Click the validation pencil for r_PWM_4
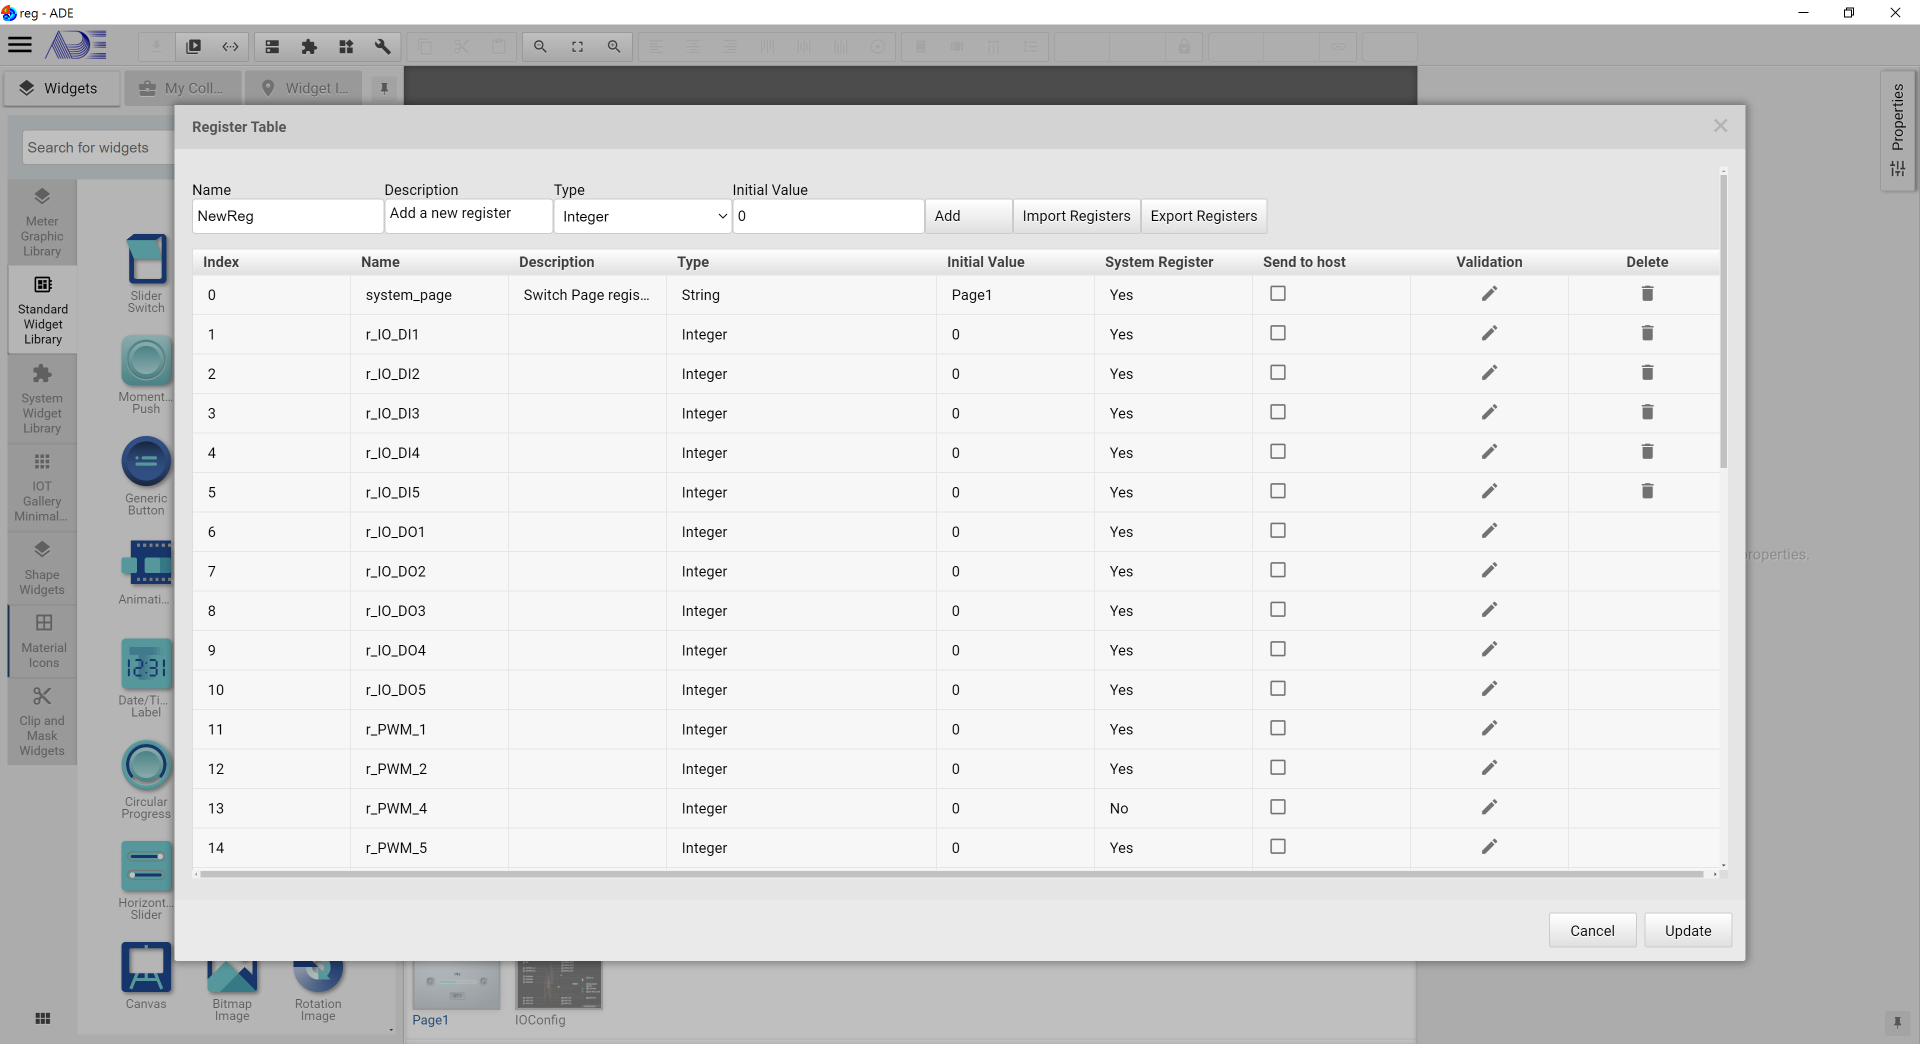1920x1044 pixels. 1489,807
